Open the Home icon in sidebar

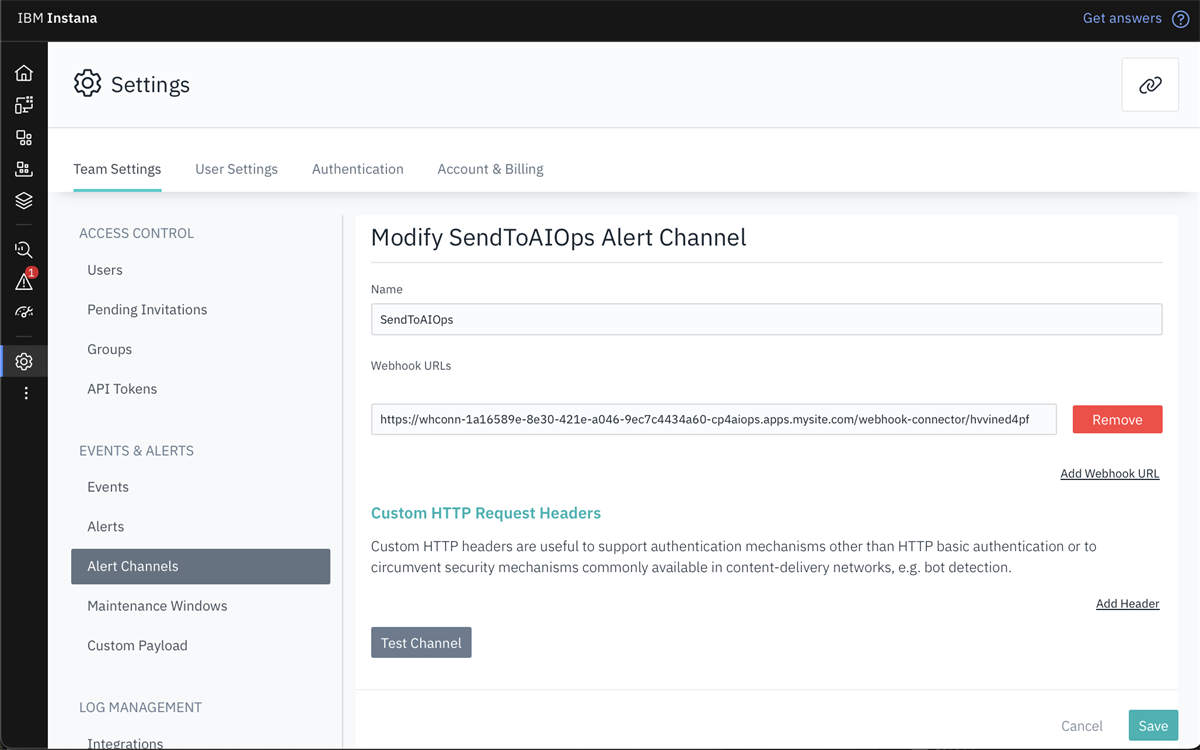pos(24,73)
